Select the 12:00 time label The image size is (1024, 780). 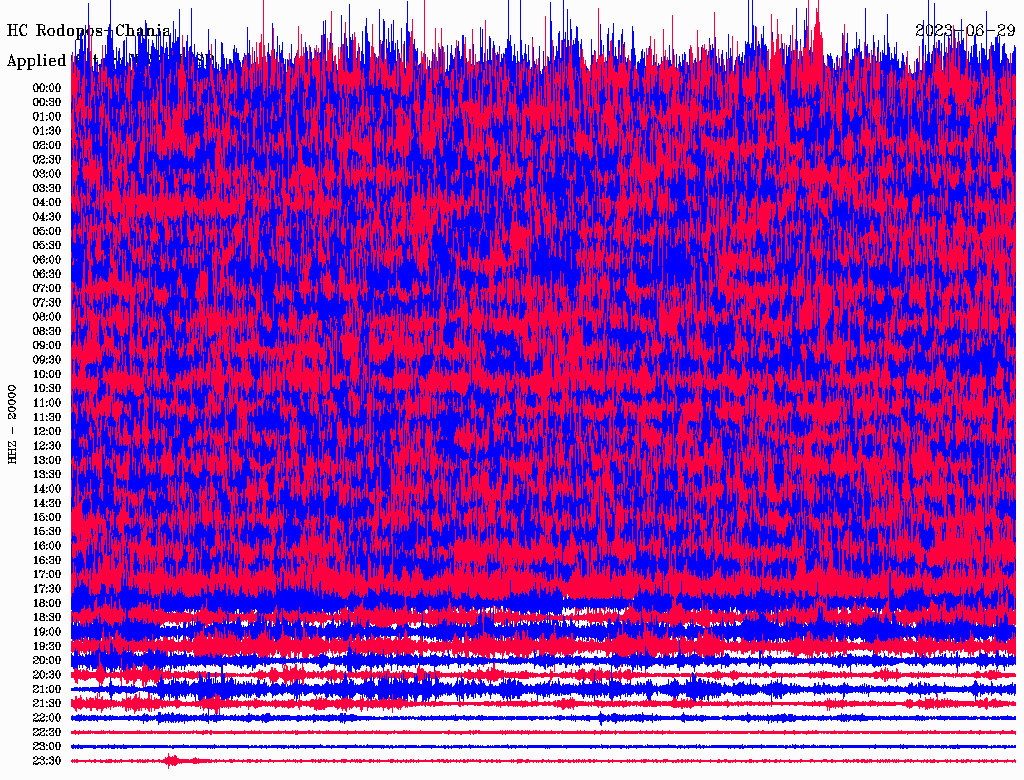pos(47,431)
